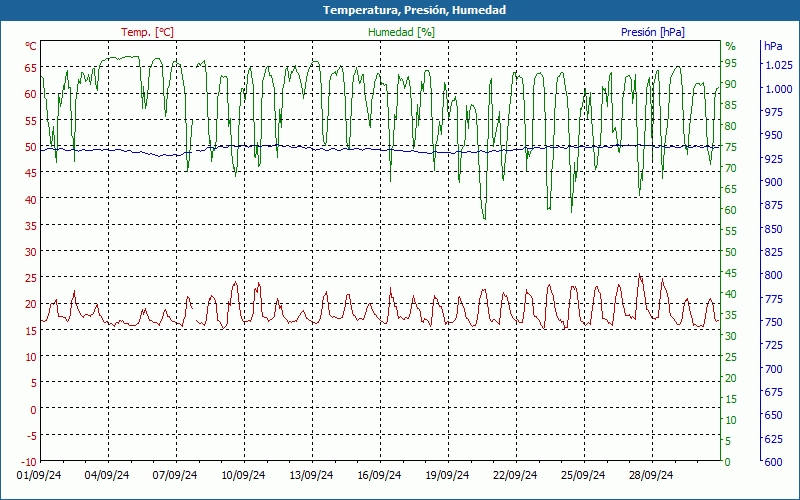The height and width of the screenshot is (500, 800).
Task: Click the 55 value on humidity axis
Action: 731,231
